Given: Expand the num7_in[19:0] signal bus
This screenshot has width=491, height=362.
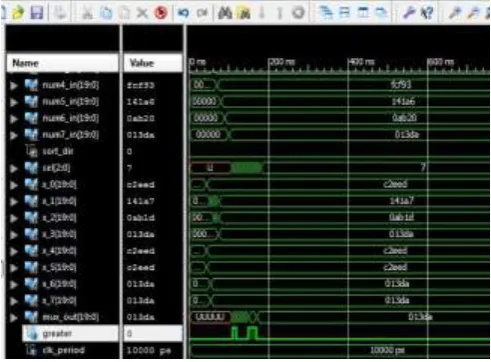Looking at the screenshot, I should (x=14, y=135).
